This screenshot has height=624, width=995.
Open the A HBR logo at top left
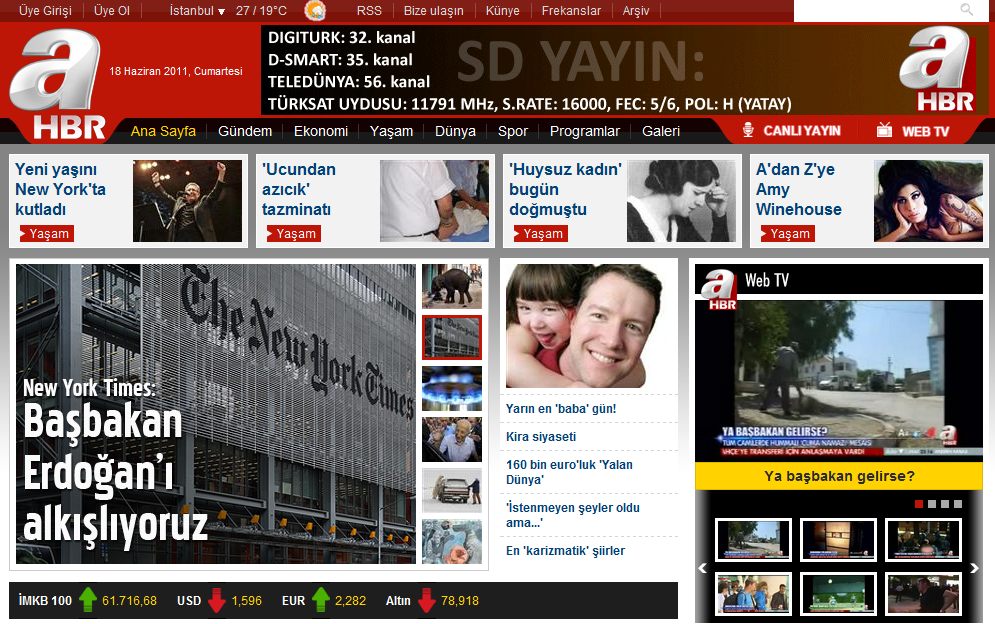point(57,84)
